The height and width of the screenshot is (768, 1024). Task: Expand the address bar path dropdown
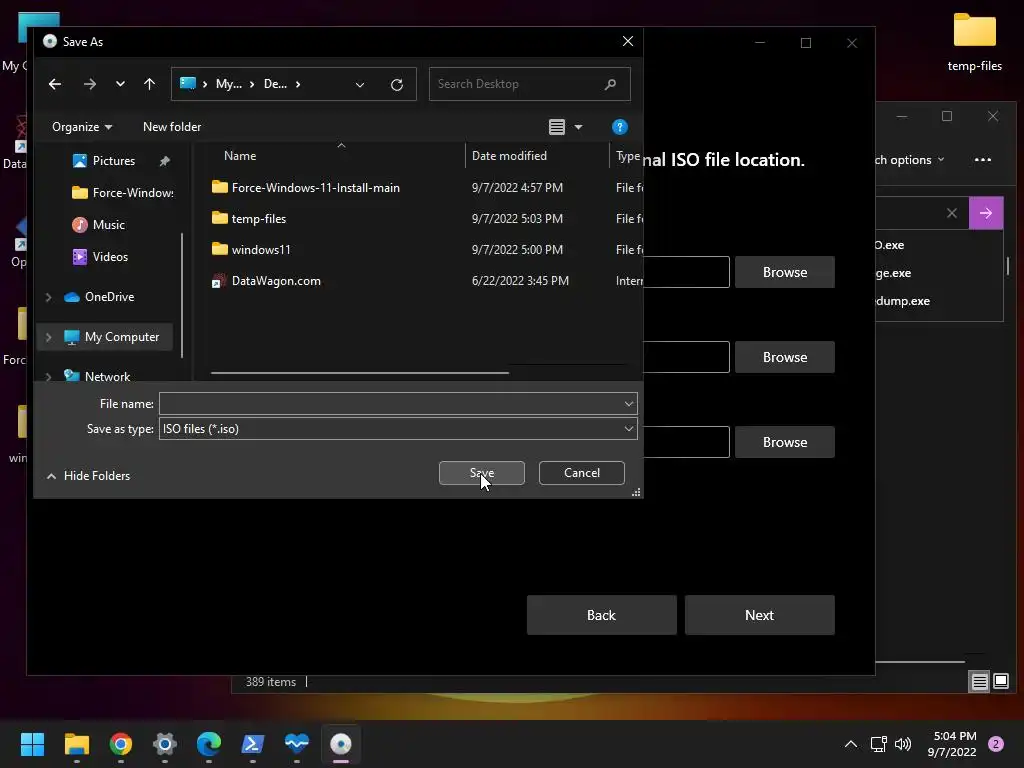pyautogui.click(x=360, y=85)
